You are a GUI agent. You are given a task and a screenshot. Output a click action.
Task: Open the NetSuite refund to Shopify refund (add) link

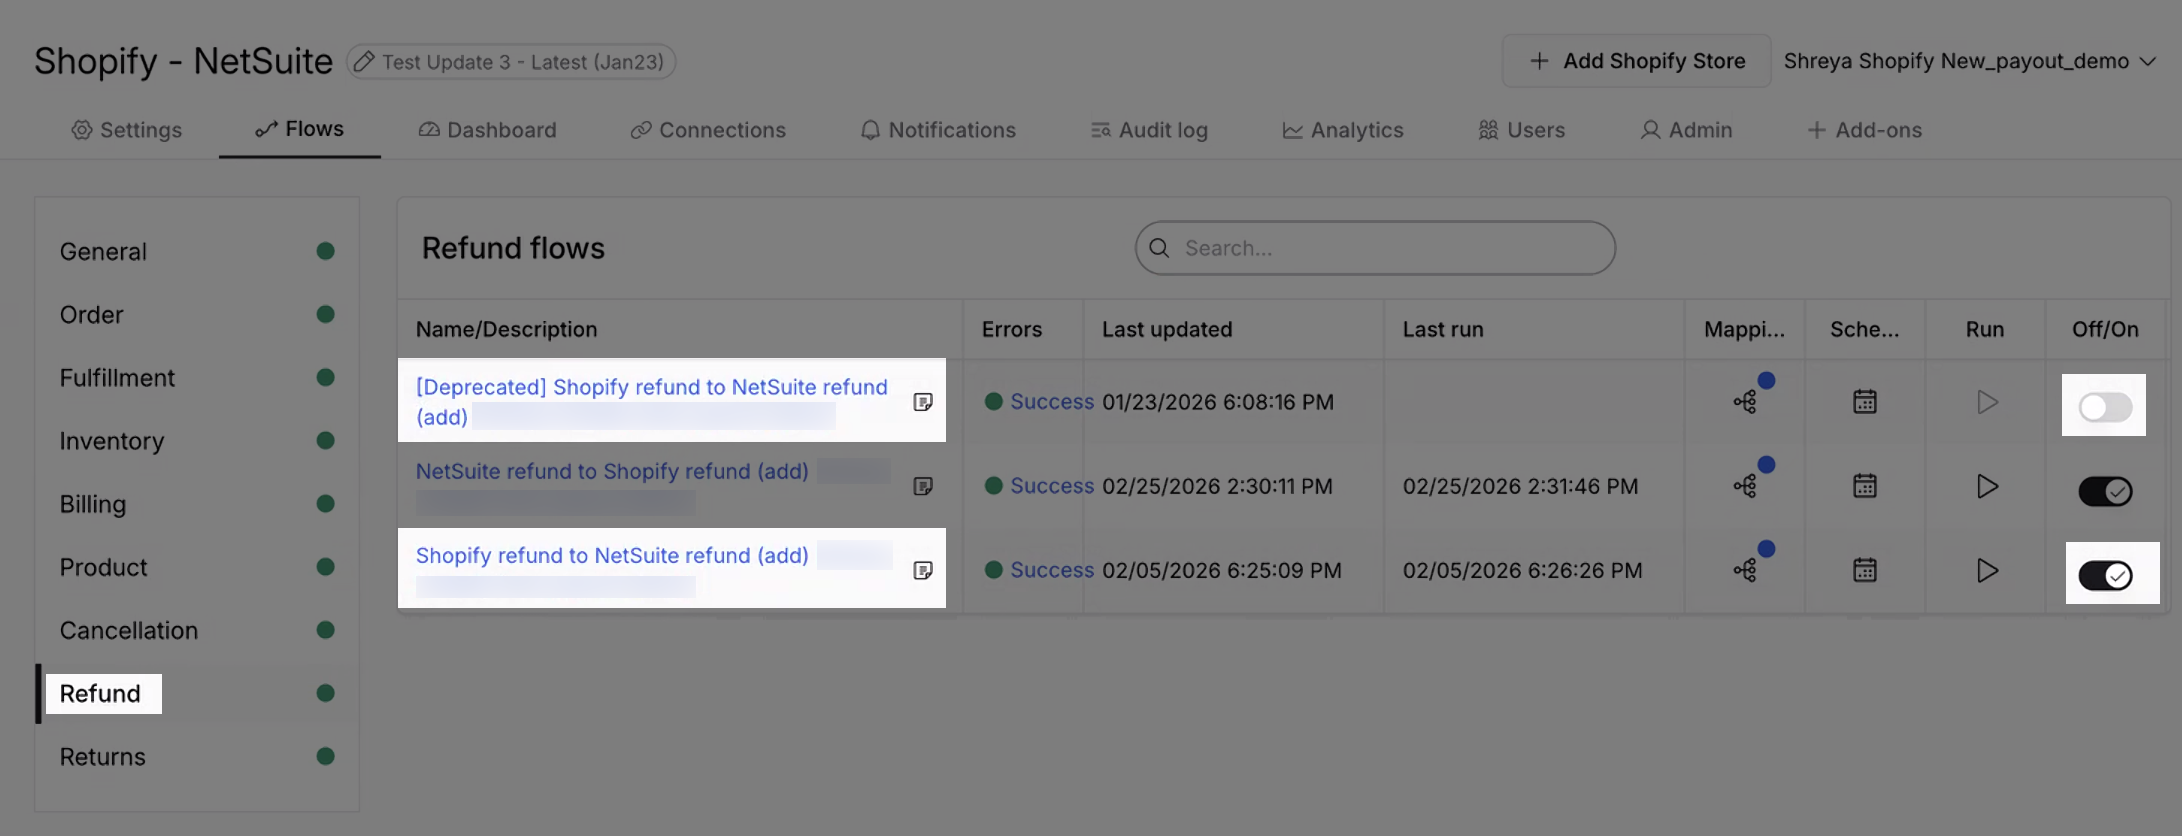click(x=612, y=471)
